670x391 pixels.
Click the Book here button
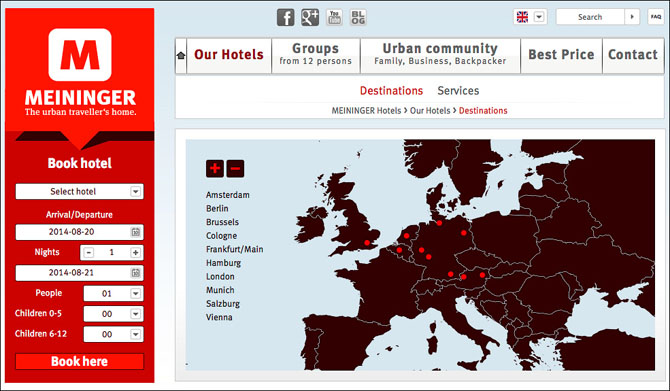point(79,362)
